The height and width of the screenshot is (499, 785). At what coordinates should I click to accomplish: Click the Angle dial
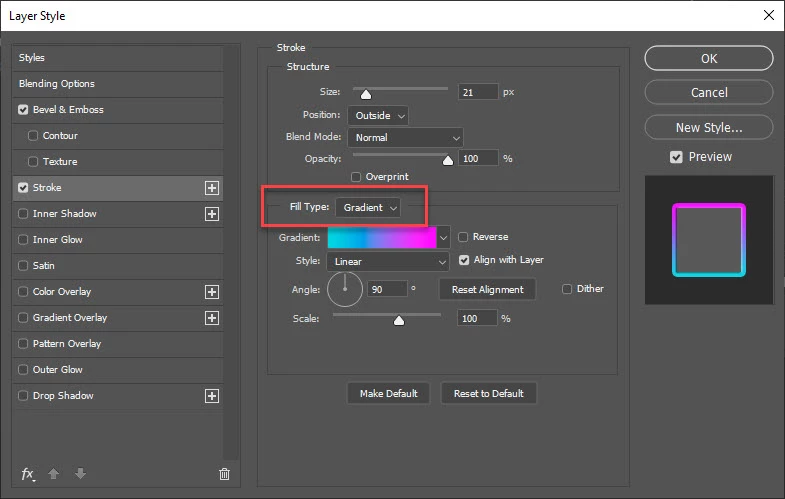[x=345, y=289]
